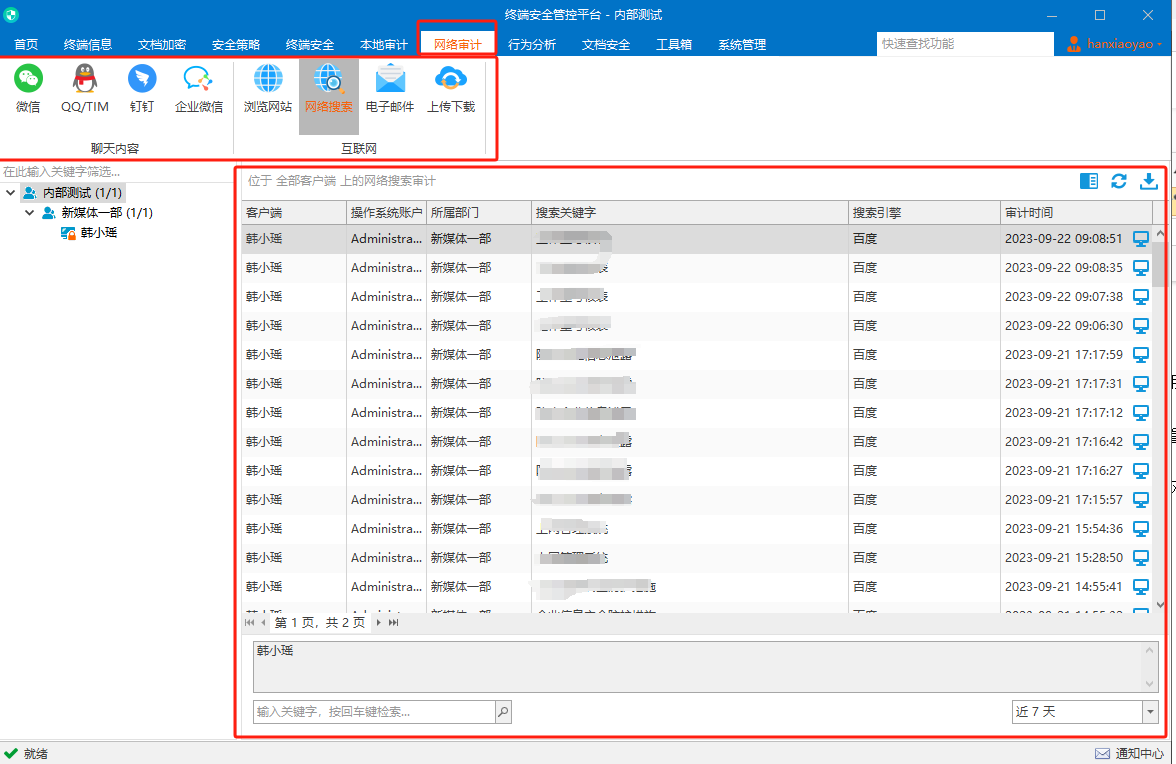The height and width of the screenshot is (764, 1176).
Task: Switch to the 行为分析 tab
Action: point(532,44)
